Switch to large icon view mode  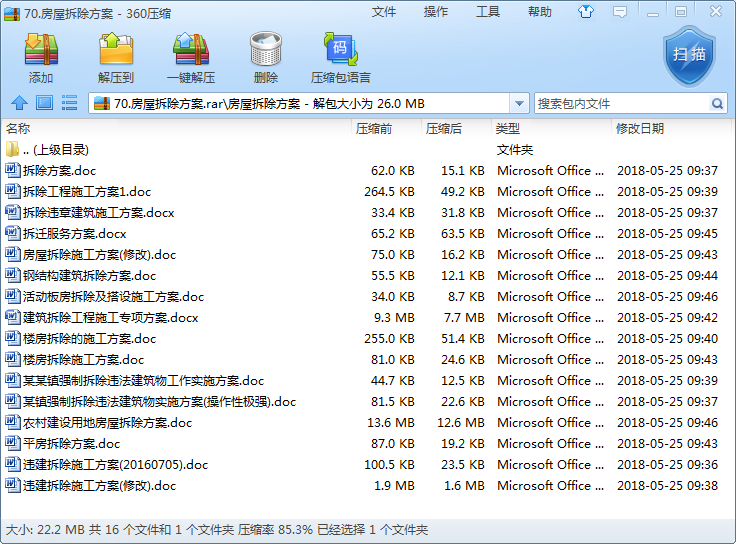click(44, 103)
